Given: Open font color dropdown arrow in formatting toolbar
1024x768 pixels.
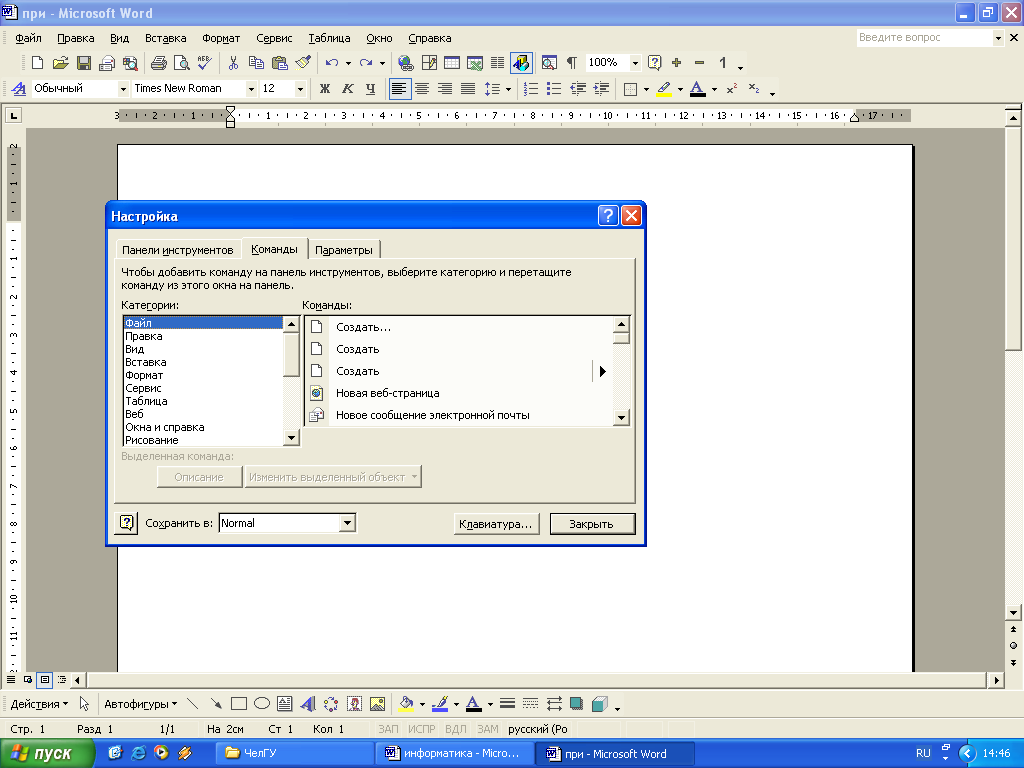Looking at the screenshot, I should [714, 89].
